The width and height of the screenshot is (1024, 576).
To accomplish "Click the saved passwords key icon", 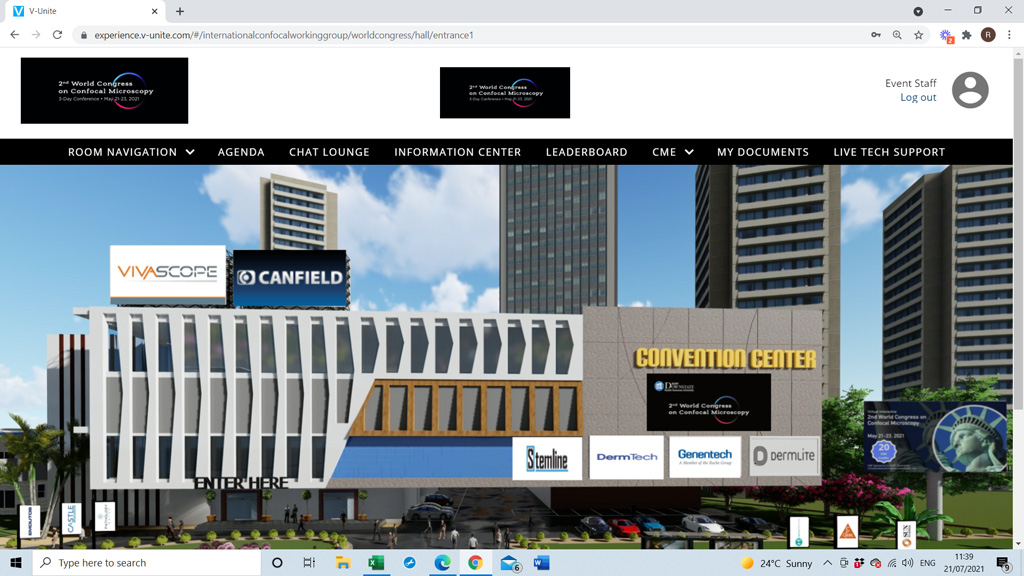I will pyautogui.click(x=876, y=35).
